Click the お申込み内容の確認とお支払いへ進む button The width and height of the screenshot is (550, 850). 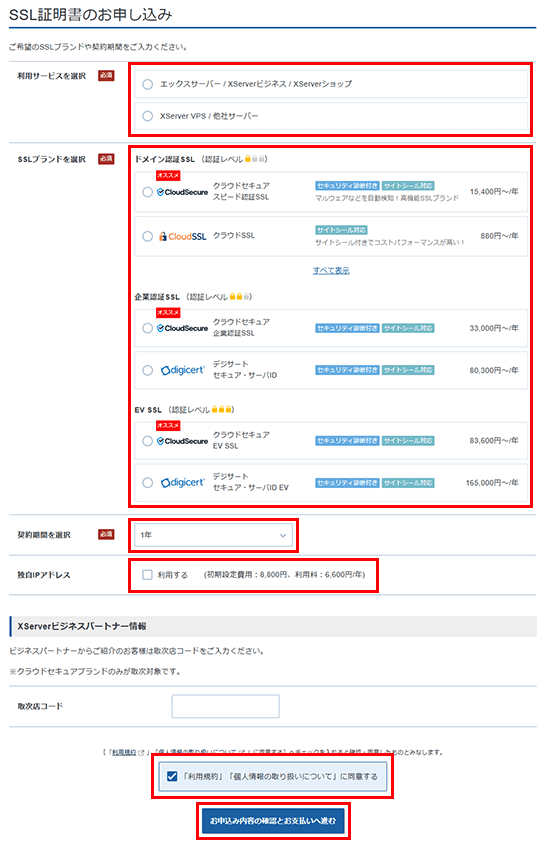pos(273,821)
